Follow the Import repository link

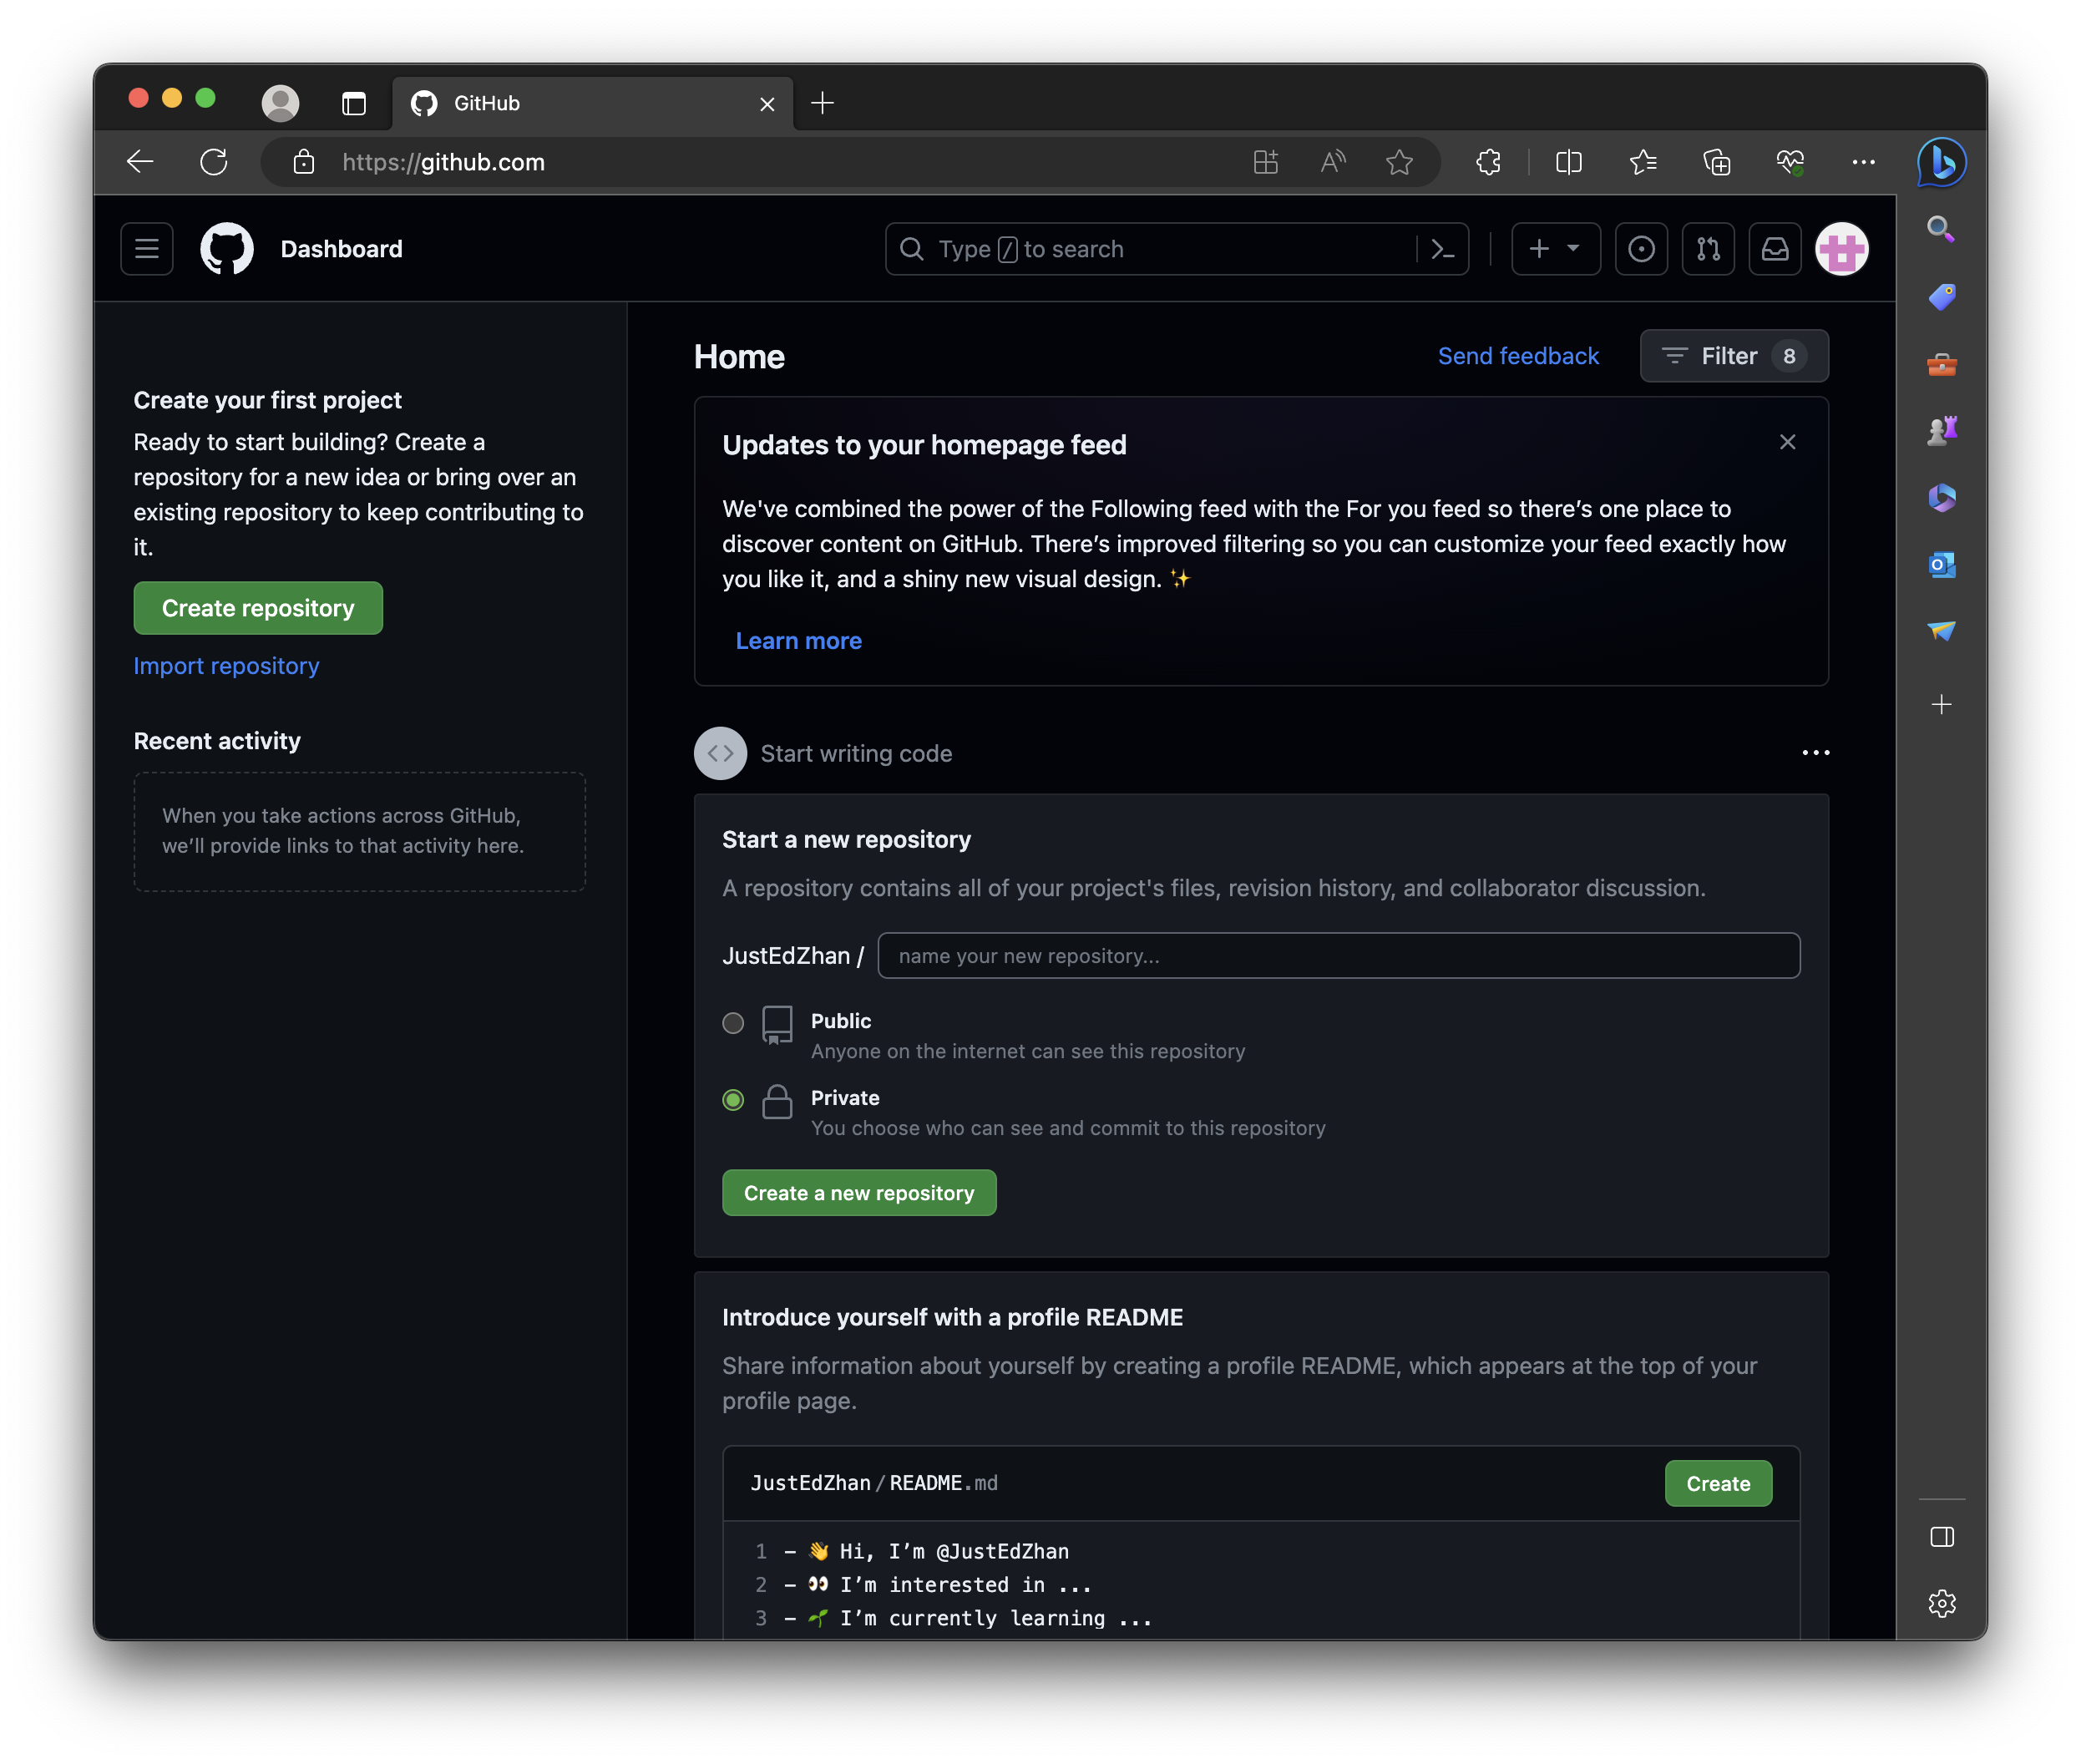coord(226,666)
